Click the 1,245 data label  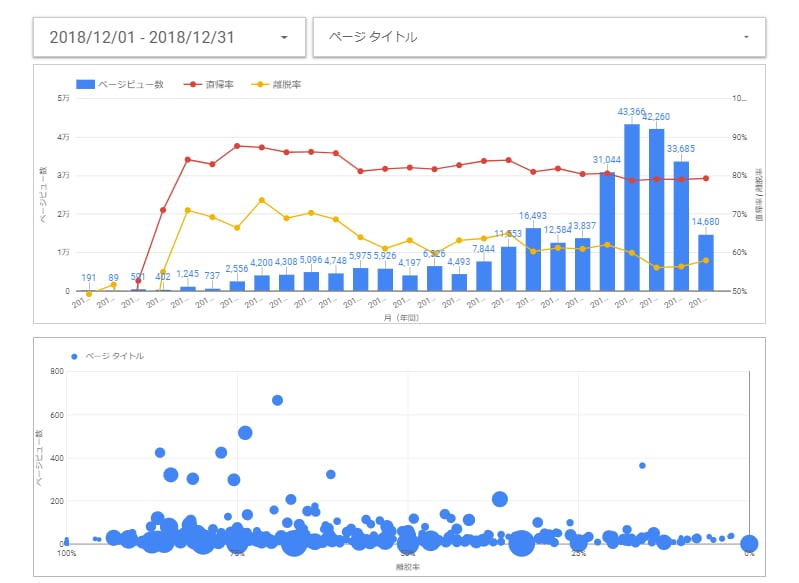[x=188, y=274]
